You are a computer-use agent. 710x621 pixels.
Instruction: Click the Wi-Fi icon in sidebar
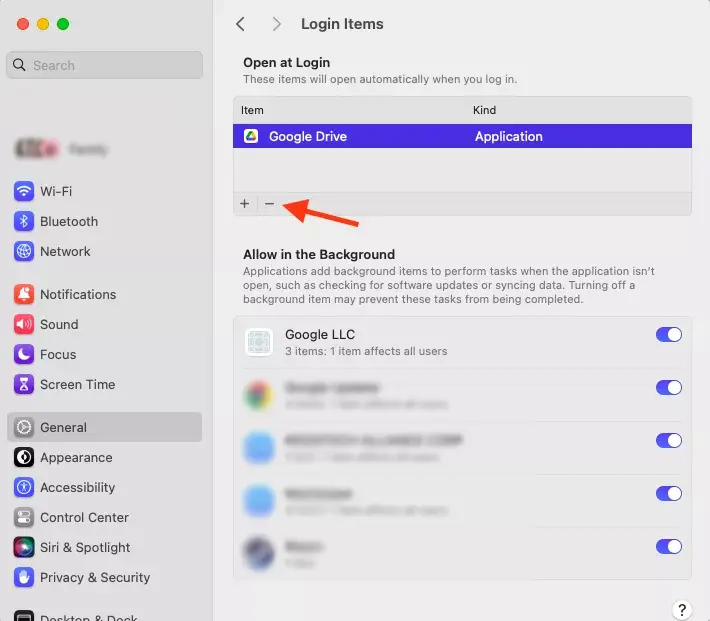coord(24,191)
